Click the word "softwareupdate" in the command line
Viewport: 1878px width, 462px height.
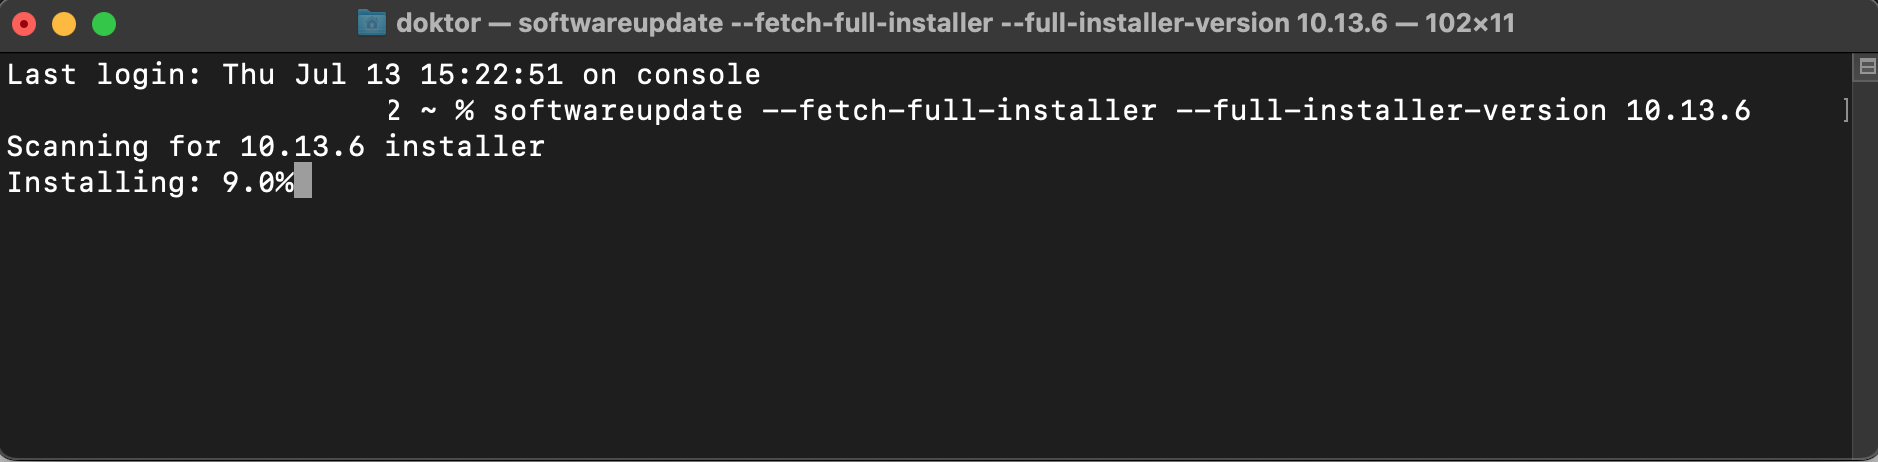(617, 110)
